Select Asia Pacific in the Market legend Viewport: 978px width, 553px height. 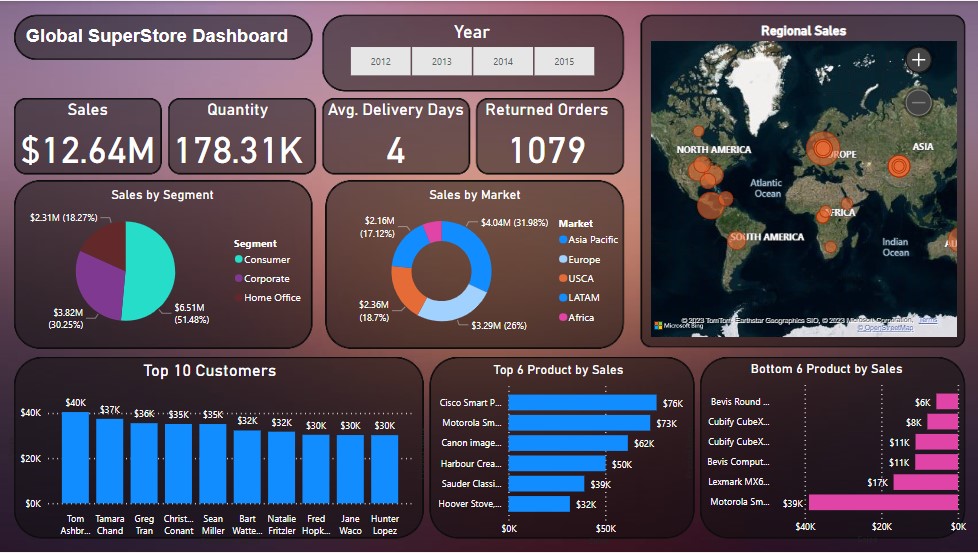point(594,240)
